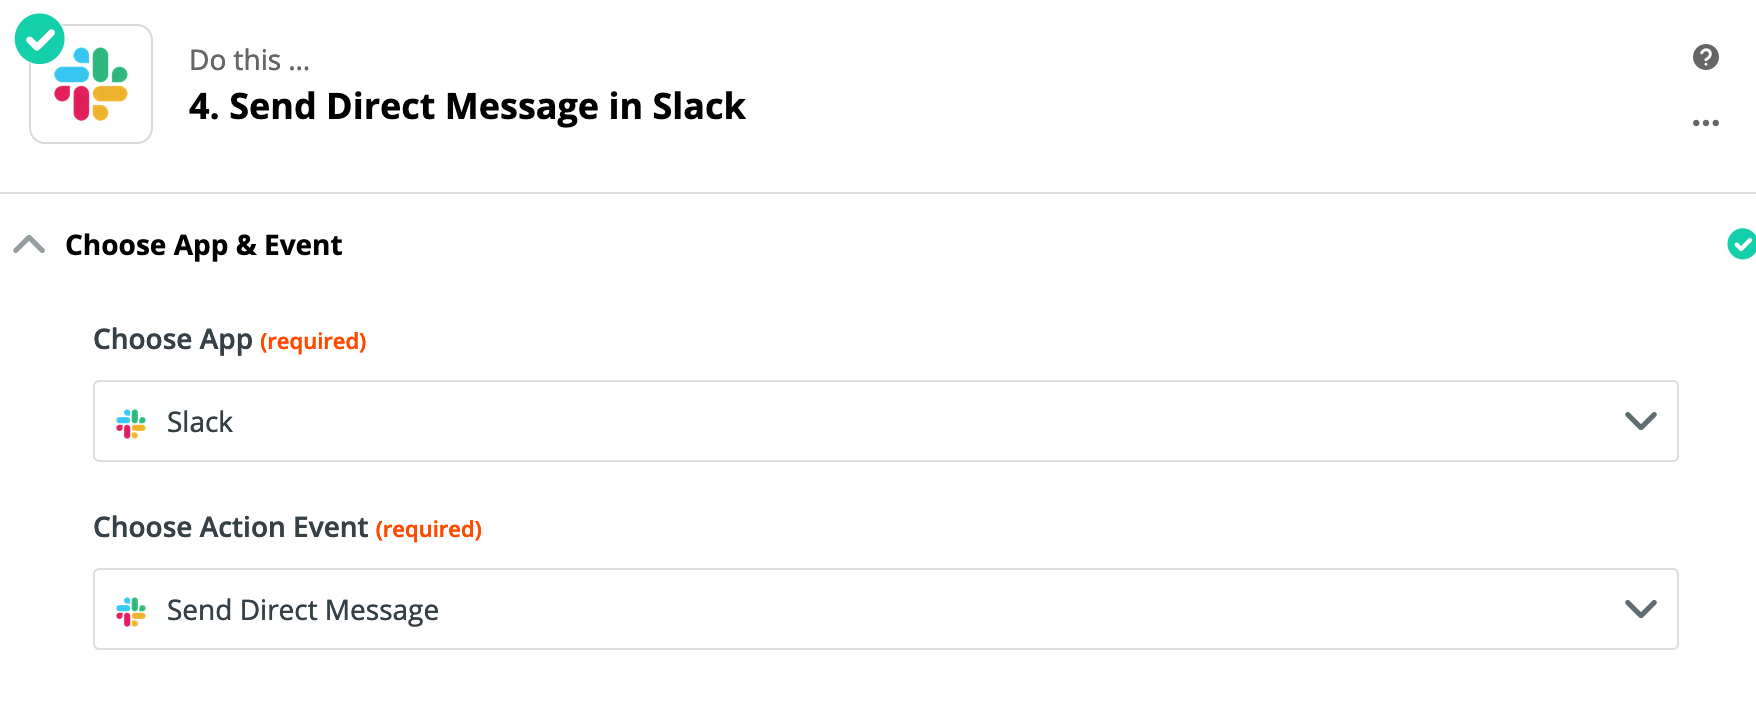The height and width of the screenshot is (724, 1756).
Task: Click the Slack icon in Choose App field
Action: click(x=131, y=423)
